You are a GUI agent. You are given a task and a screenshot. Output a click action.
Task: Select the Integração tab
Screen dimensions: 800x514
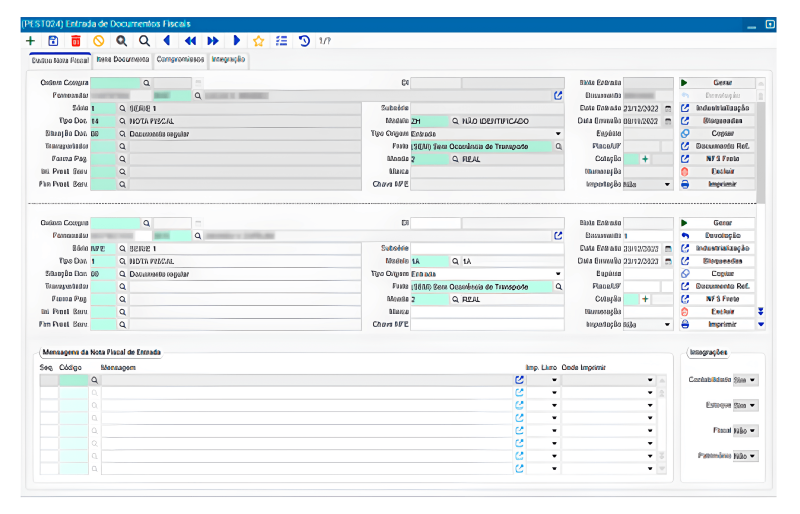click(229, 60)
